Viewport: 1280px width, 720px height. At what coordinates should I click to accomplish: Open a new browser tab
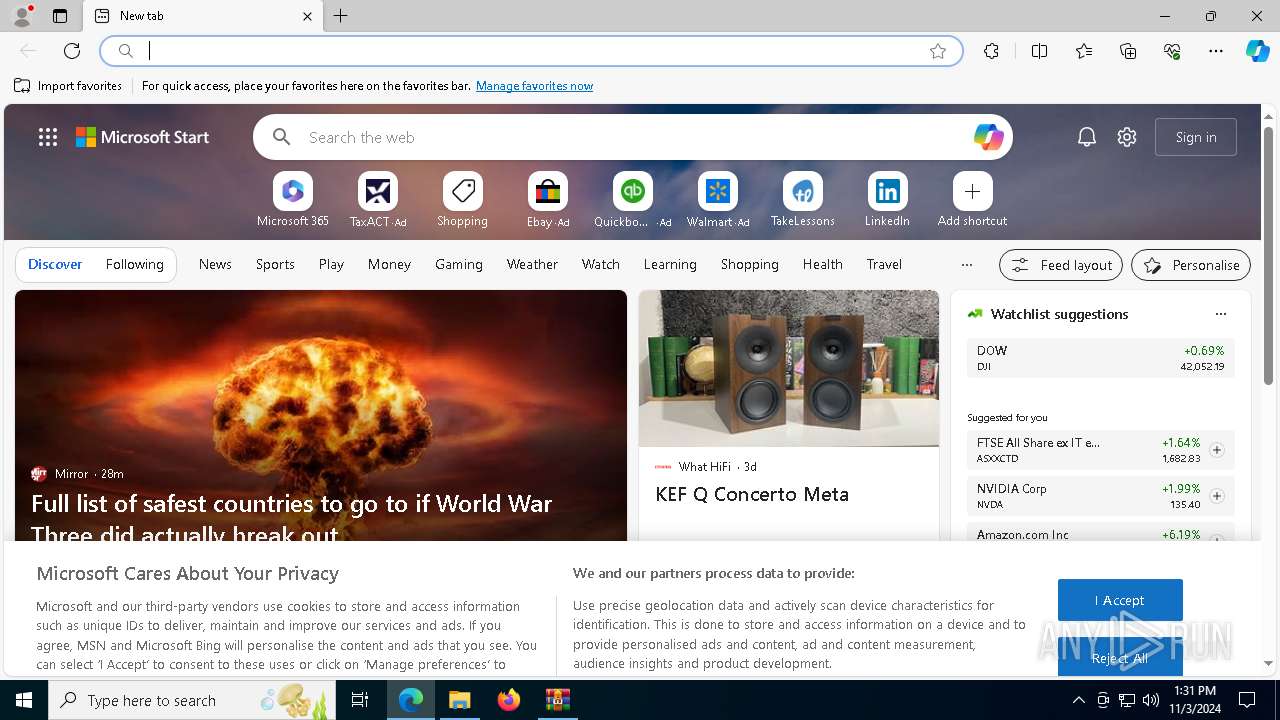341,16
